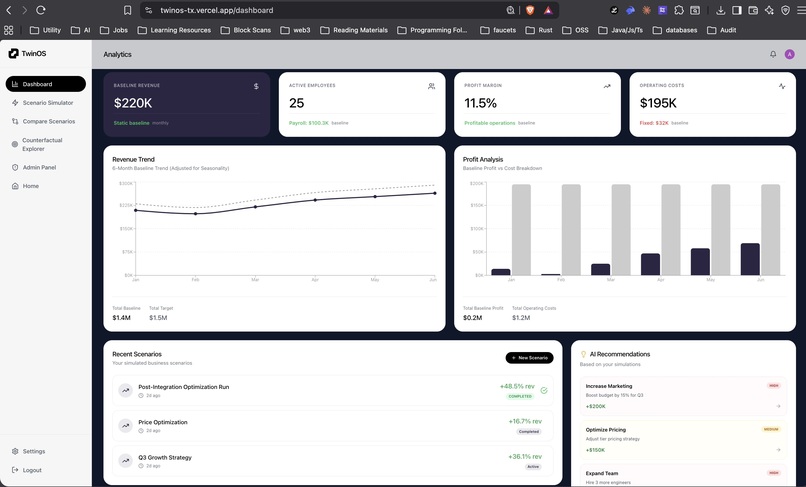Open the Q3 Growth Strategy scenario

pyautogui.click(x=333, y=461)
